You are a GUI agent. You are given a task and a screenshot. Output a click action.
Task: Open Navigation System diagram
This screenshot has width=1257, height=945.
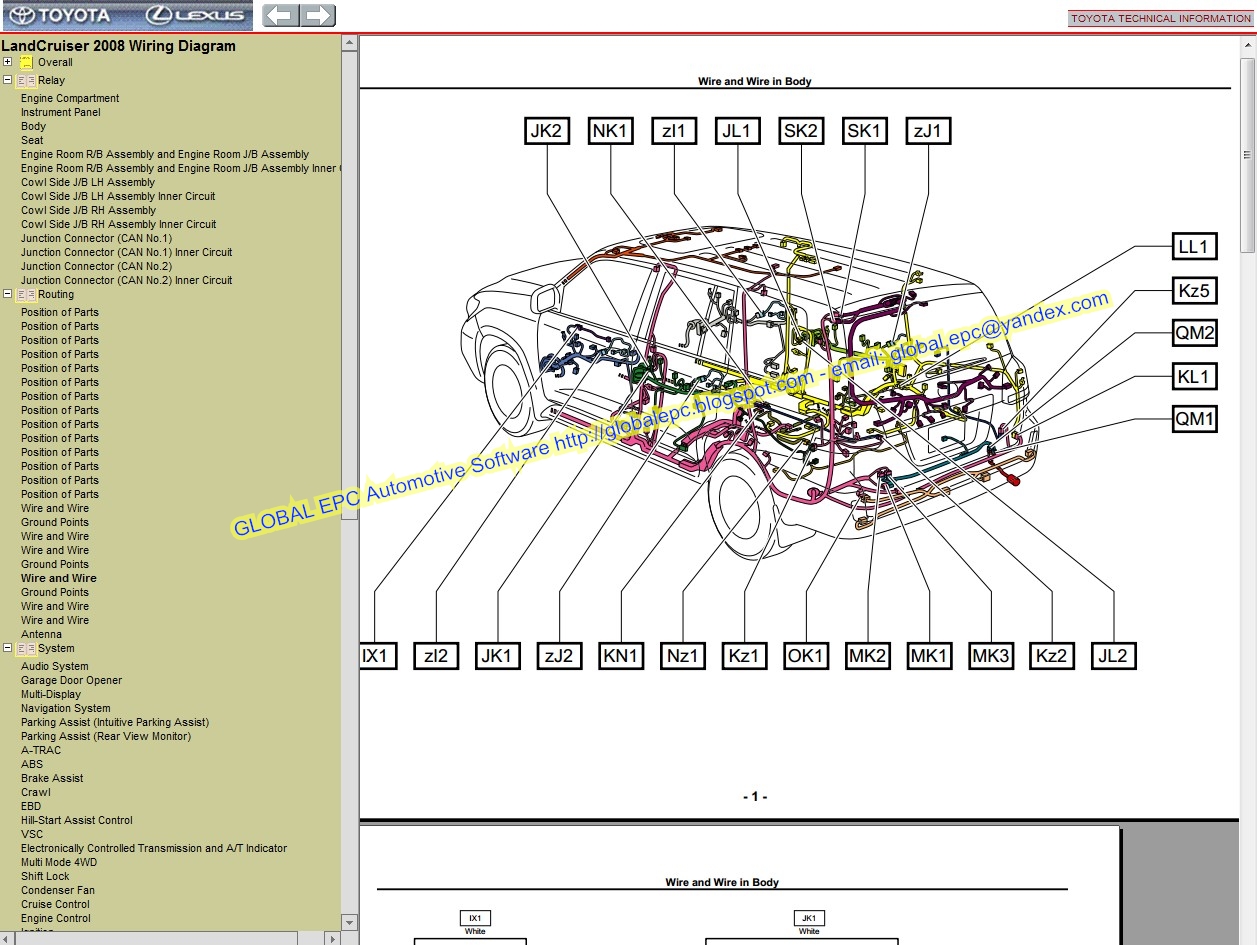tap(66, 708)
